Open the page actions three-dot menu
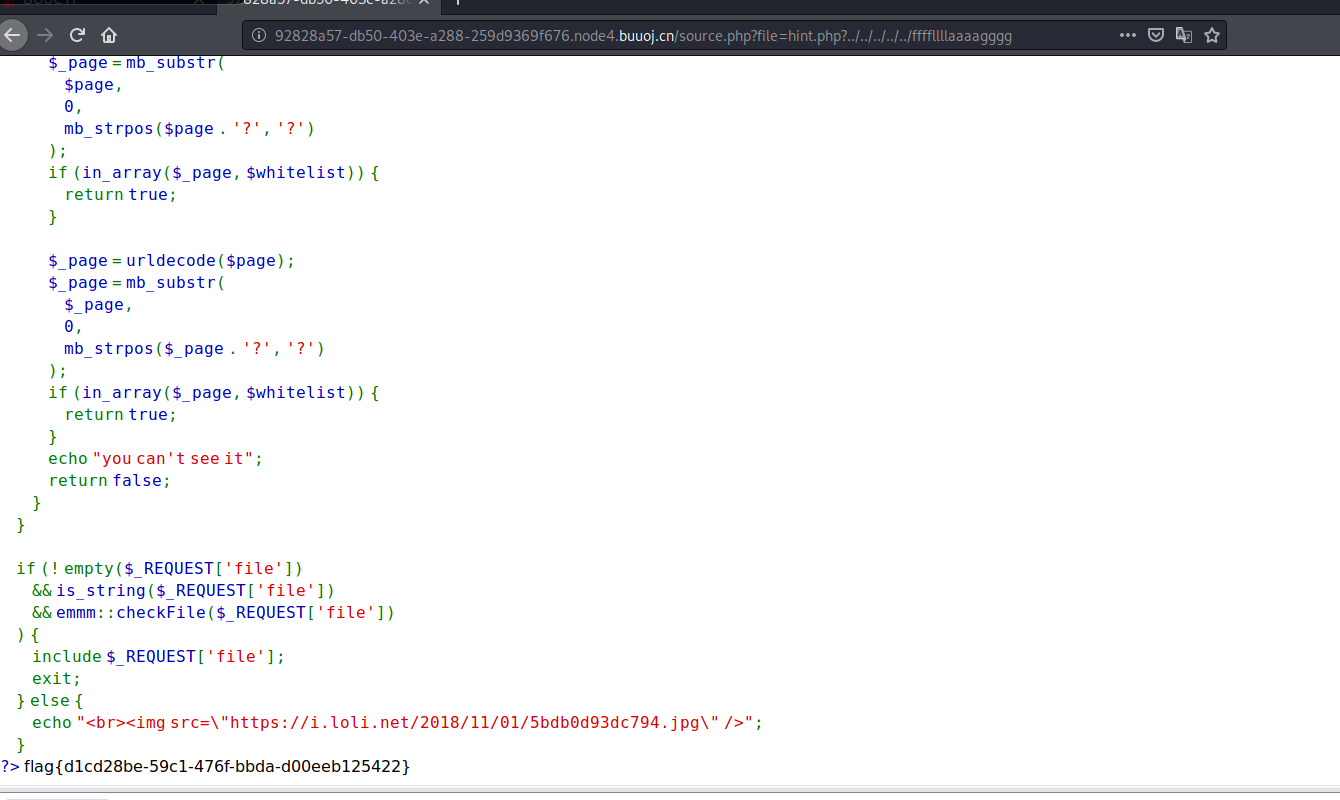 pos(1128,35)
